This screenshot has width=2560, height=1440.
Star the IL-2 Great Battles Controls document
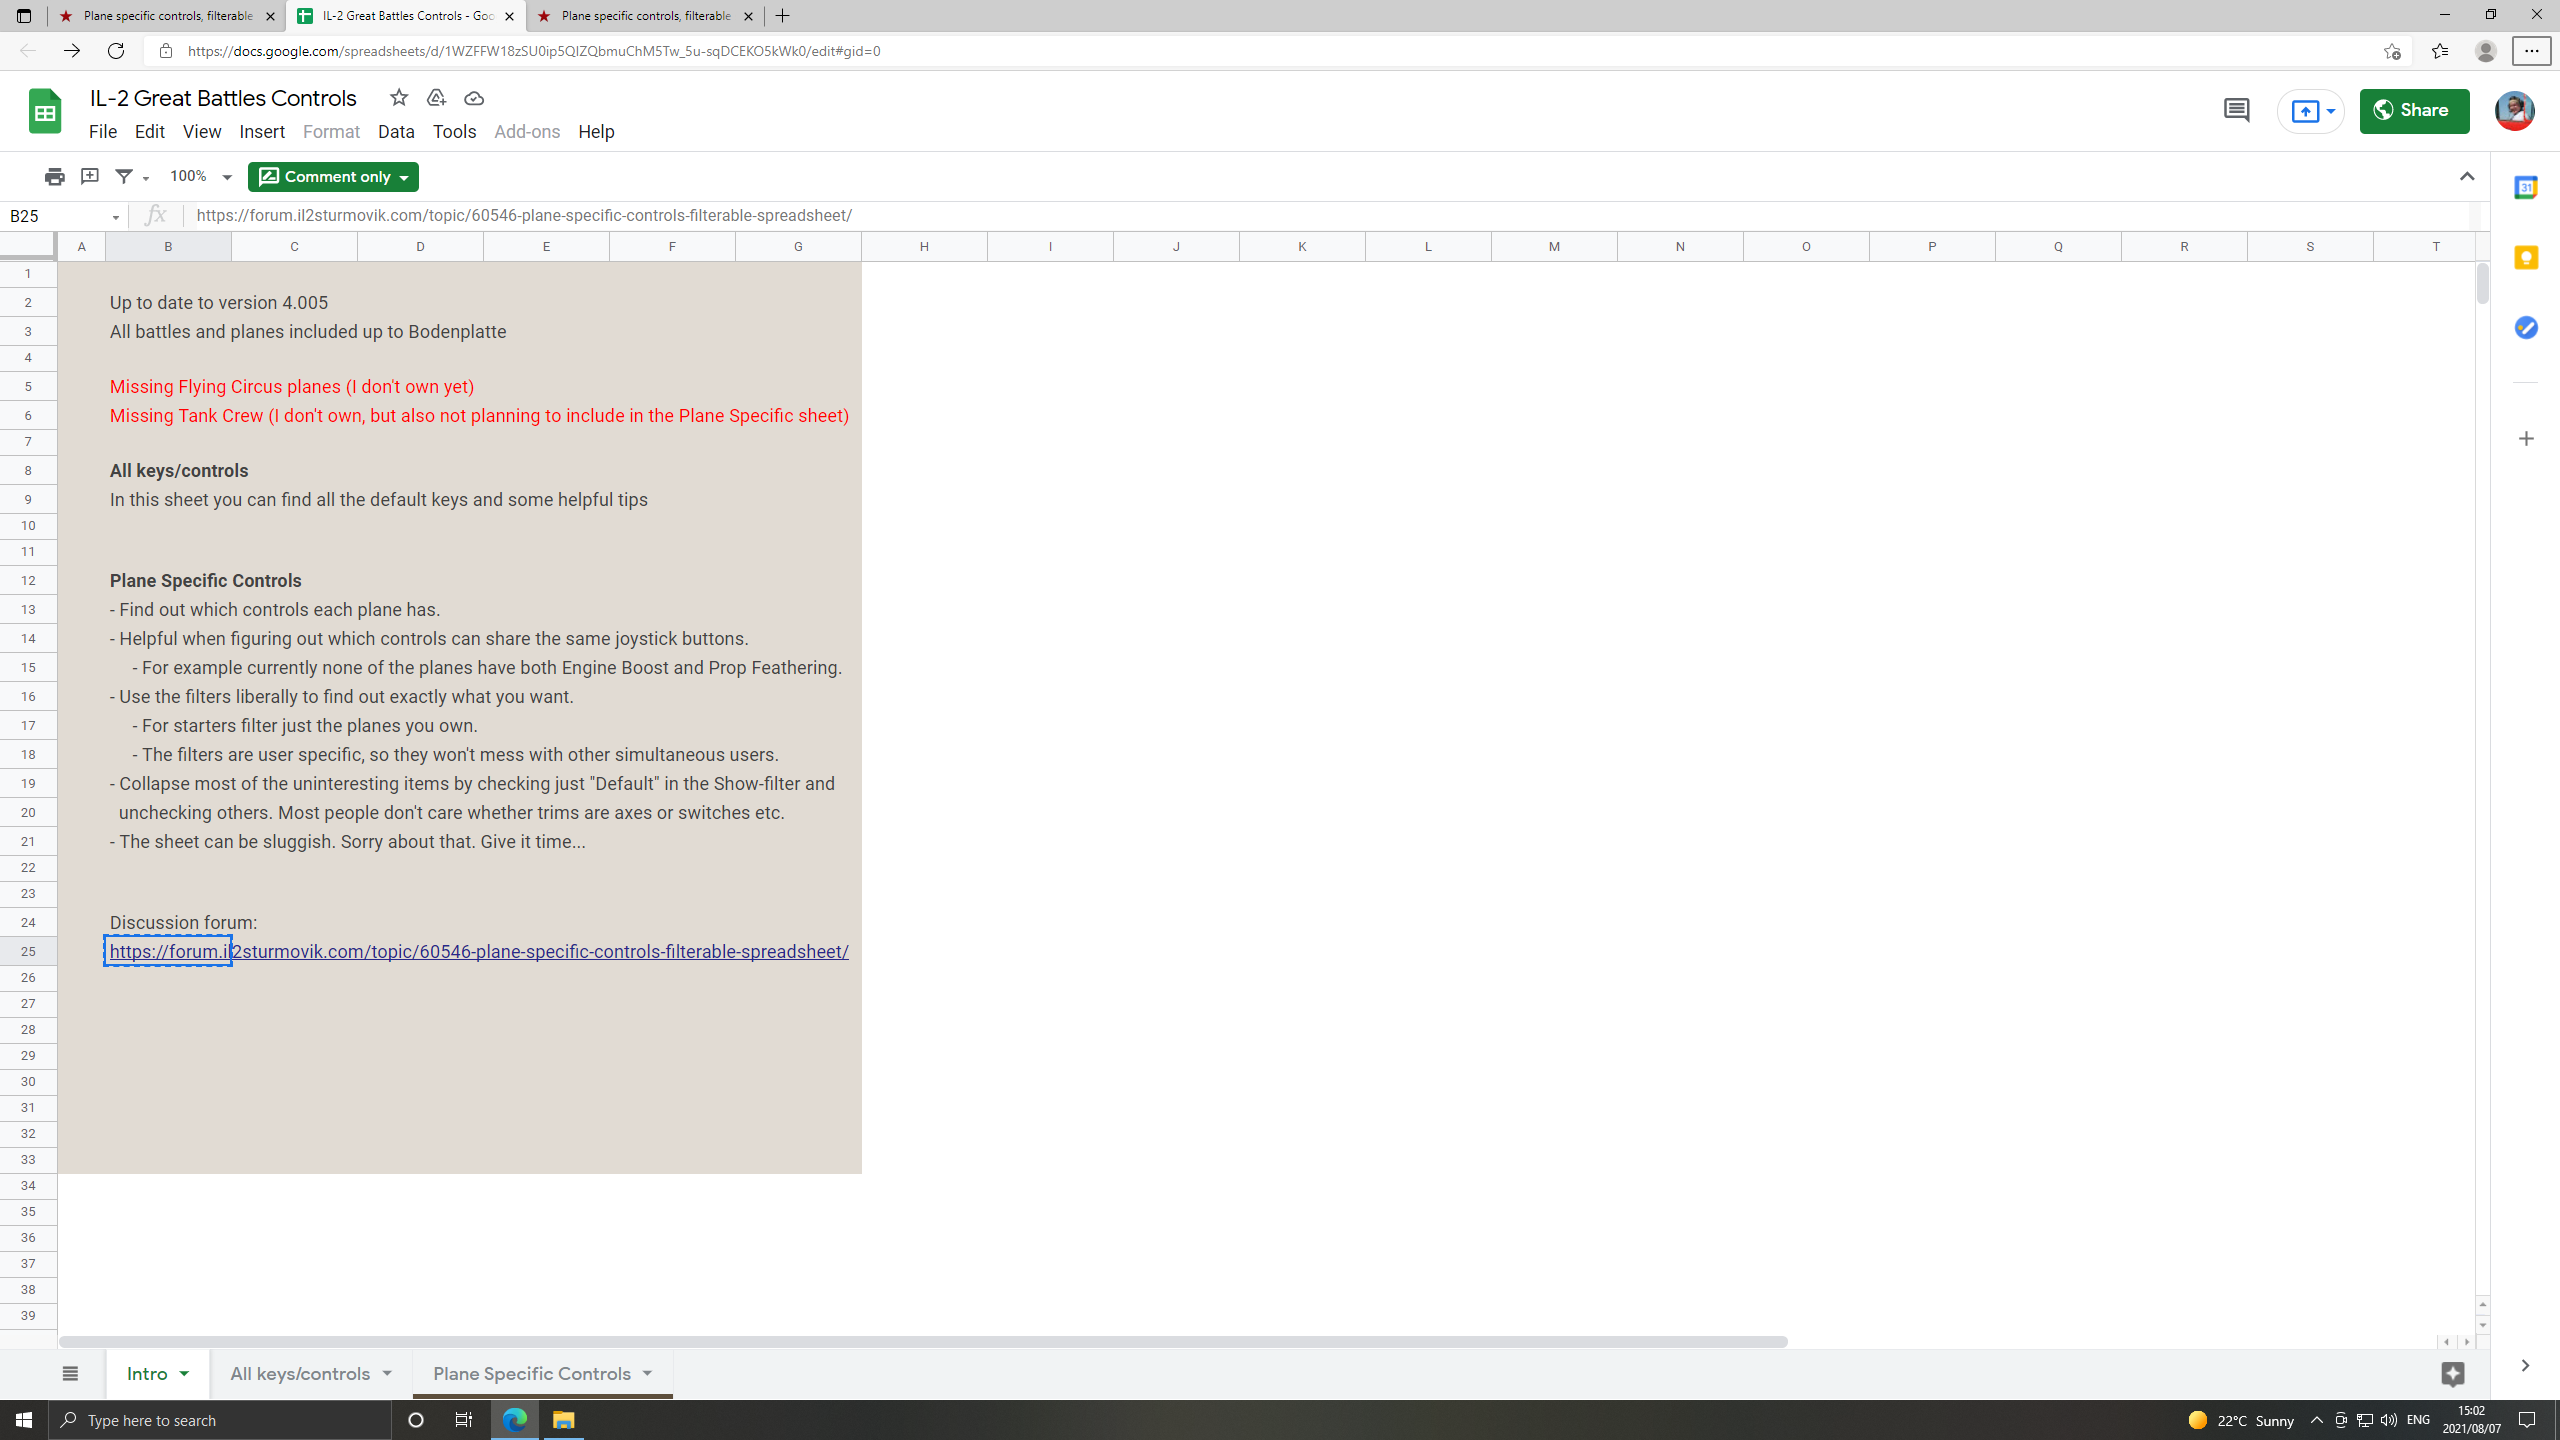coord(399,98)
